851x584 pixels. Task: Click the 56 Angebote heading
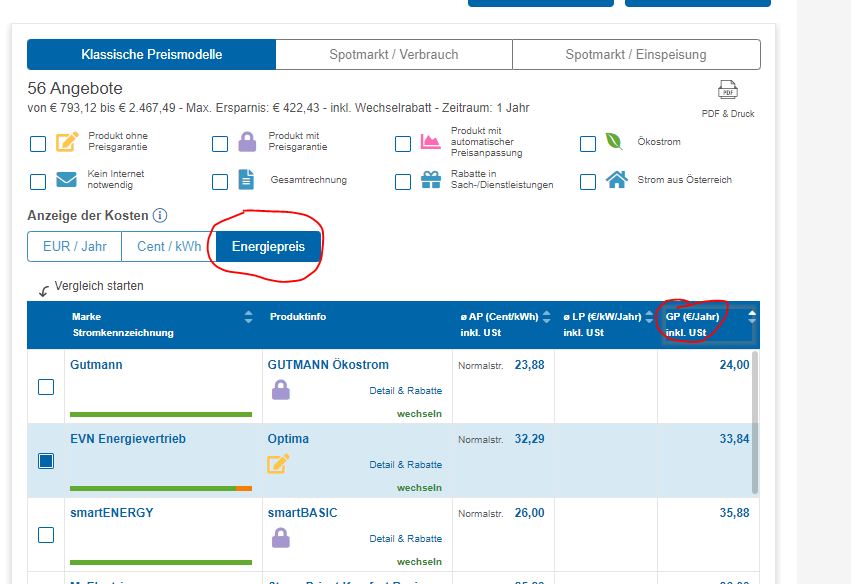coord(75,88)
